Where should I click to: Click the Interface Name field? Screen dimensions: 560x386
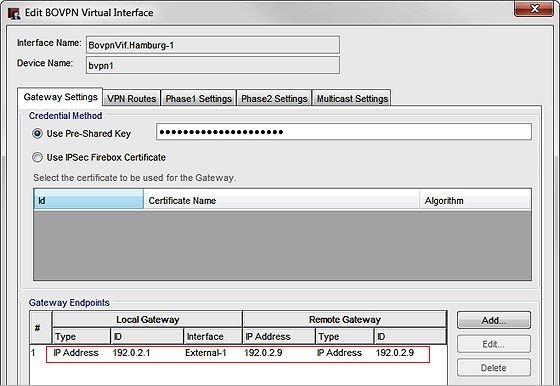213,45
